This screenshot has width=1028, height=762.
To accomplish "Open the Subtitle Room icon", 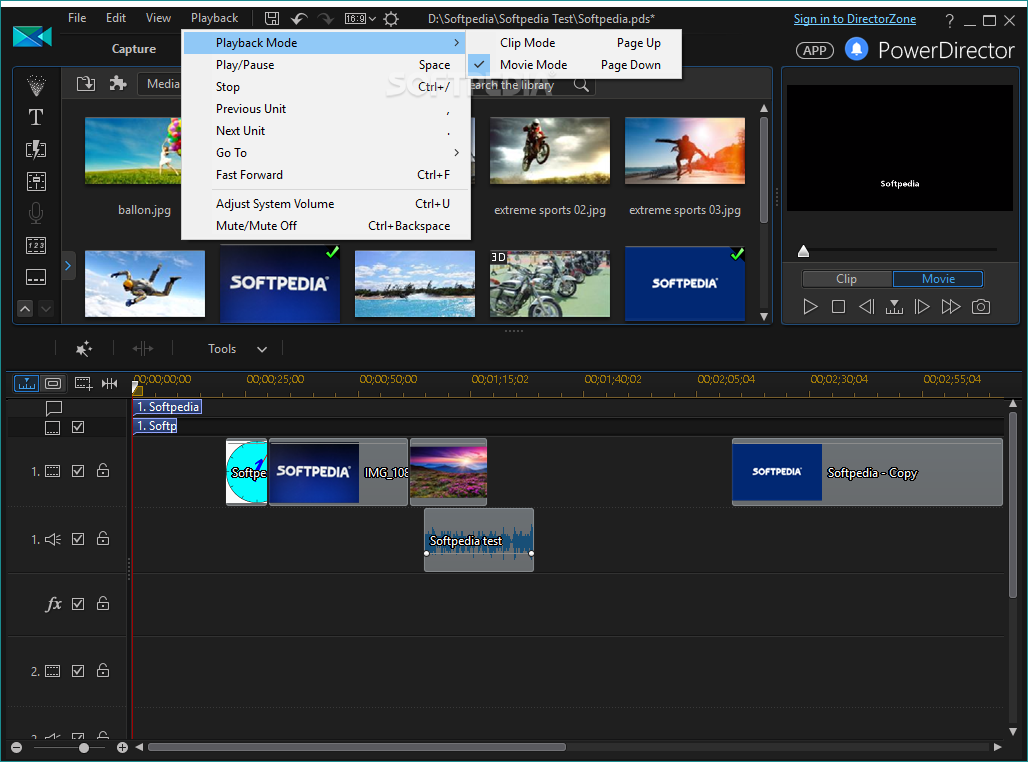I will pyautogui.click(x=36, y=277).
